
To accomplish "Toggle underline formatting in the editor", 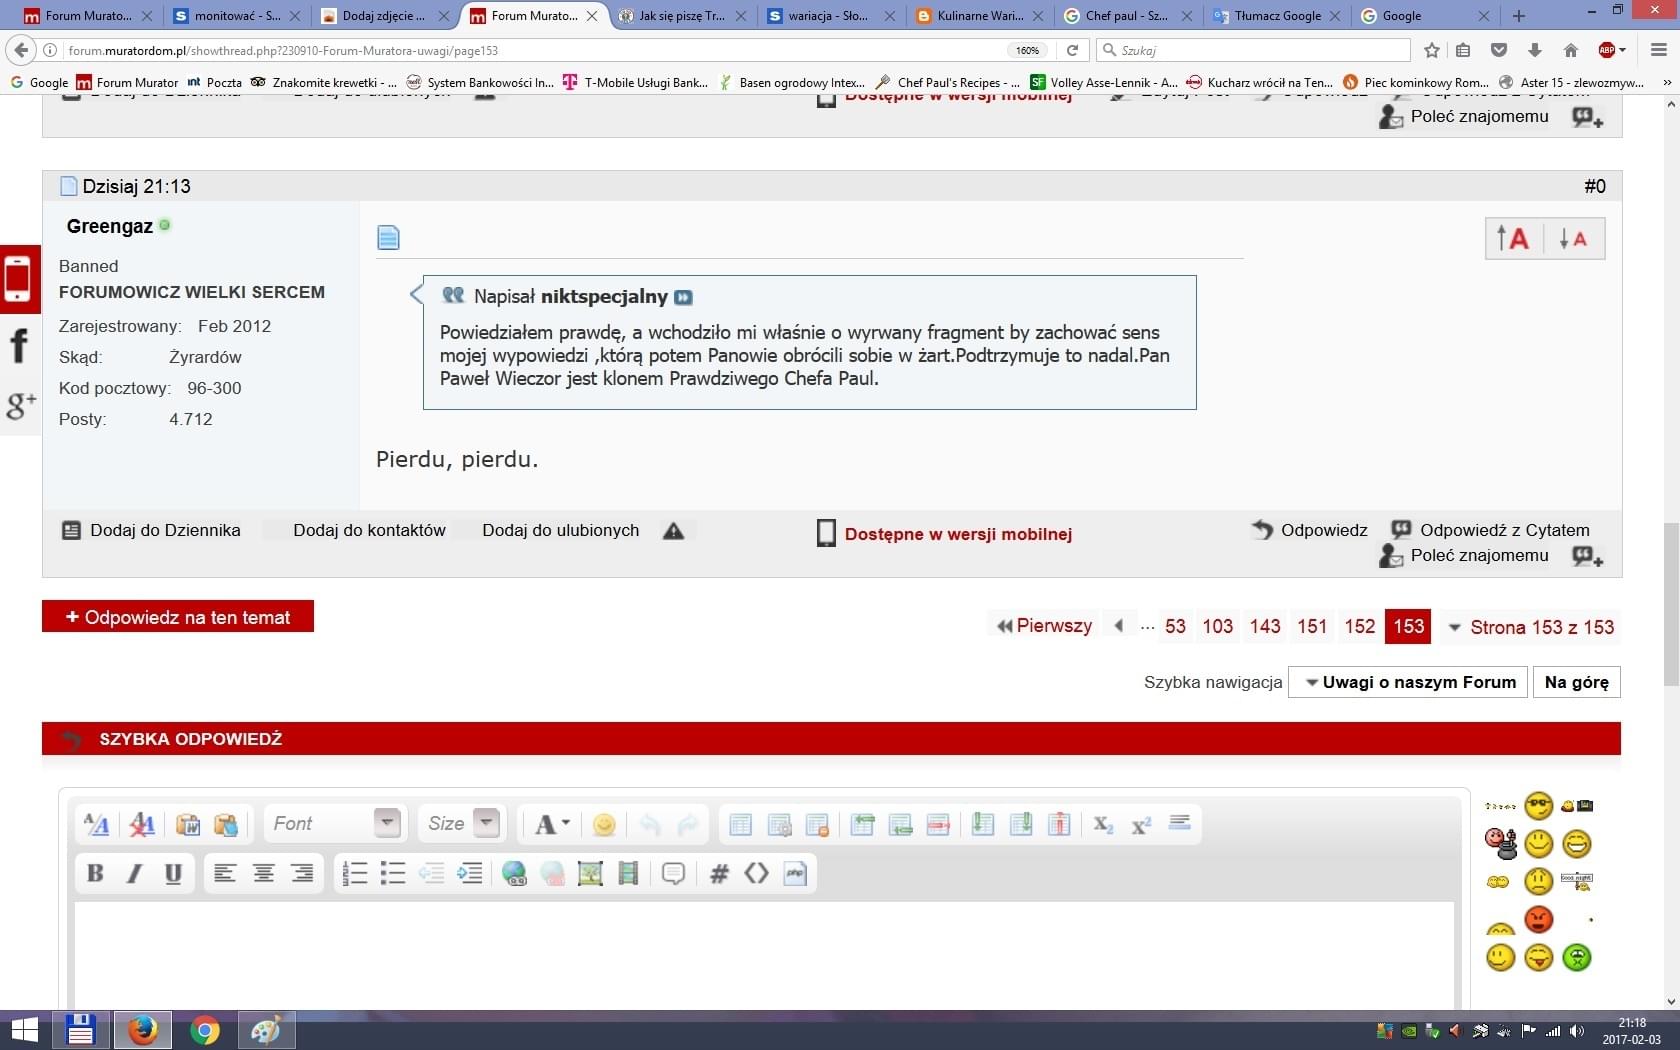I will coord(173,873).
